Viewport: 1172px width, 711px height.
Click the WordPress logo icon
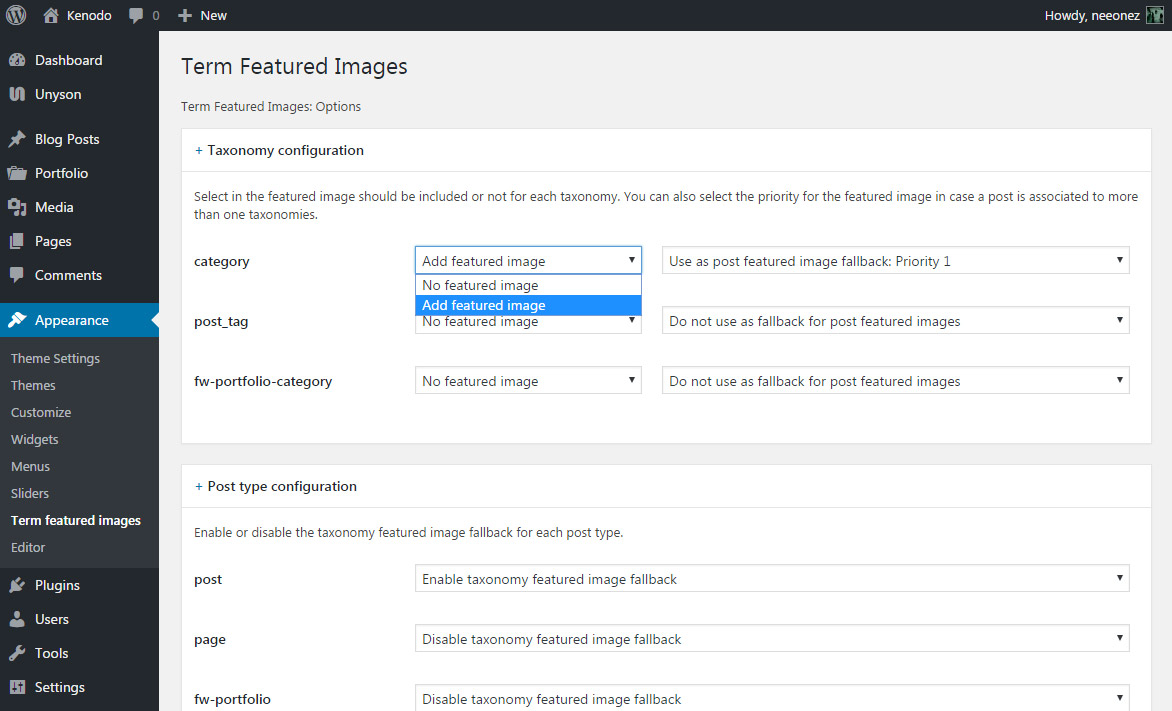(16, 15)
